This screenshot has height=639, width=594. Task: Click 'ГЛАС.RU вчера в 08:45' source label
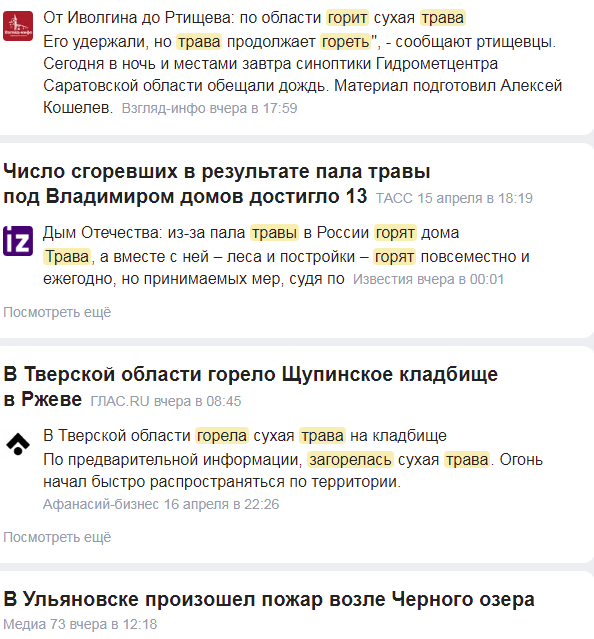(165, 401)
